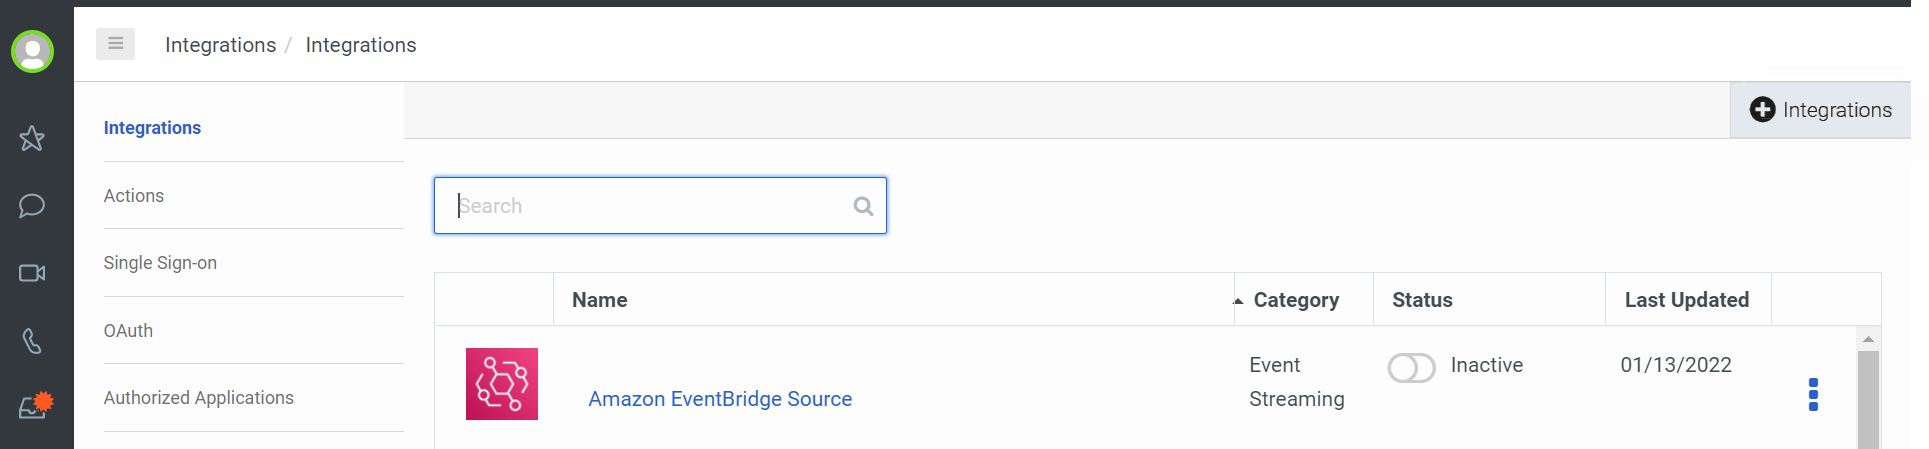Open the video camera icon
The width and height of the screenshot is (1929, 449).
32,273
